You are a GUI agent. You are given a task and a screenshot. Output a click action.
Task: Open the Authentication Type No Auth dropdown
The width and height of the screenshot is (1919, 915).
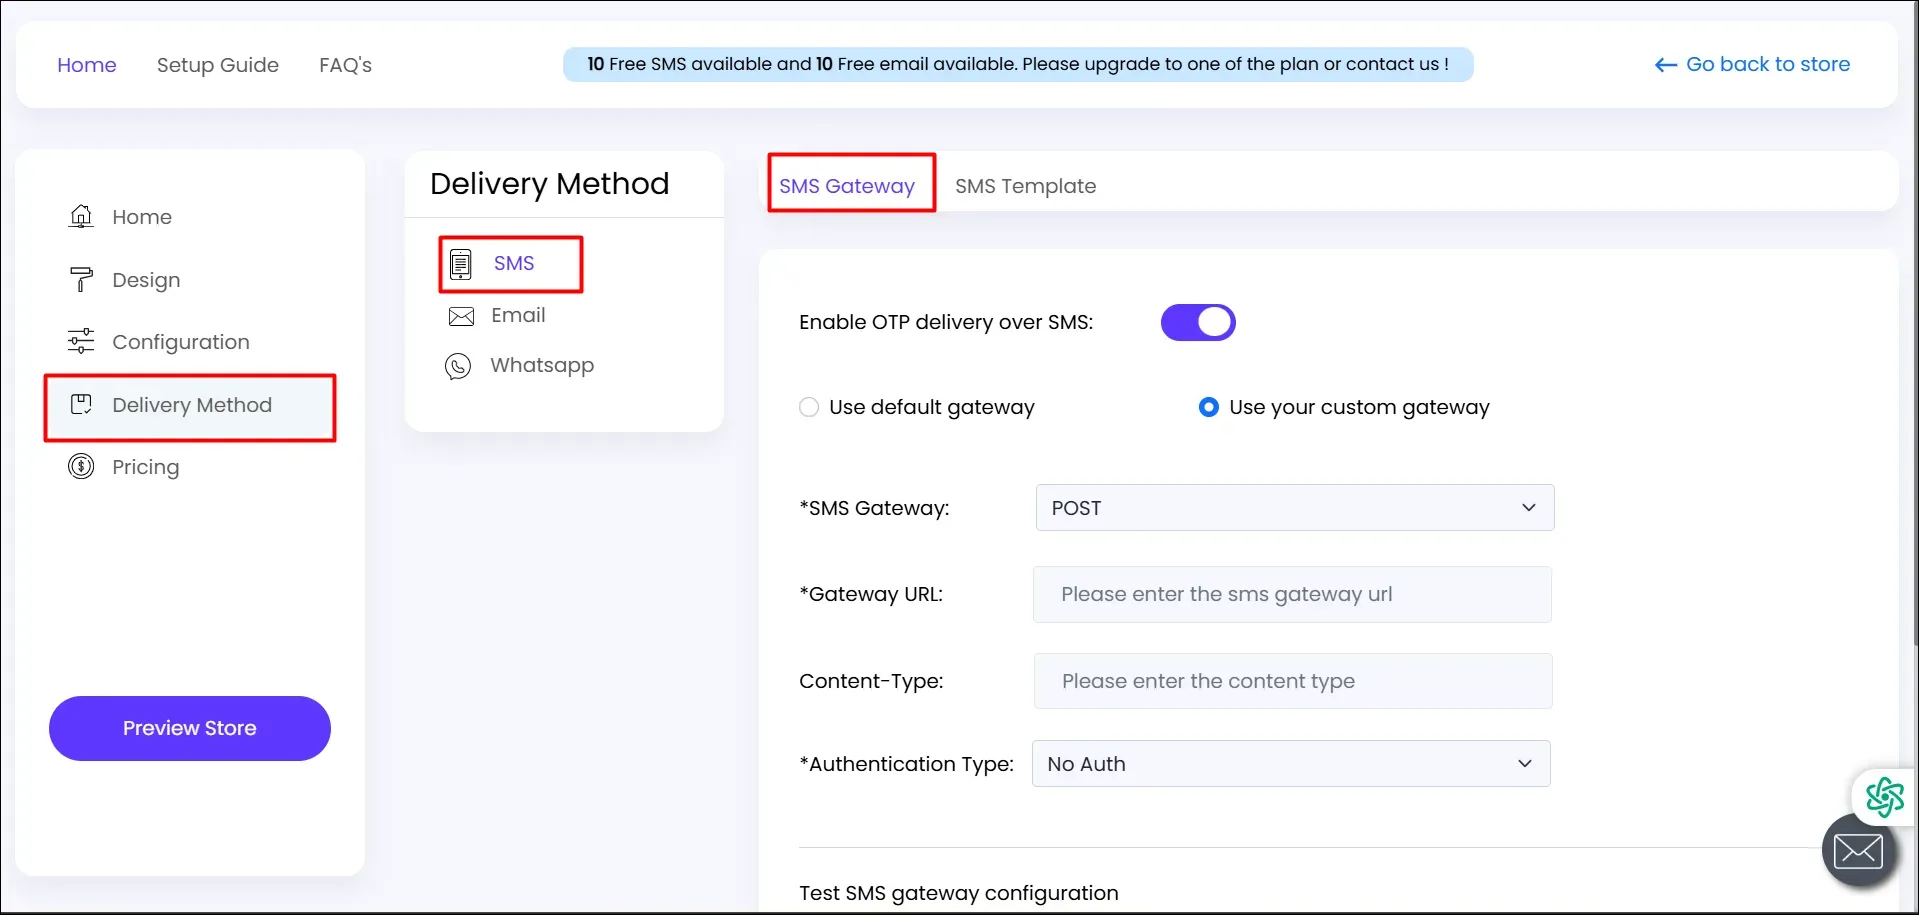1291,763
